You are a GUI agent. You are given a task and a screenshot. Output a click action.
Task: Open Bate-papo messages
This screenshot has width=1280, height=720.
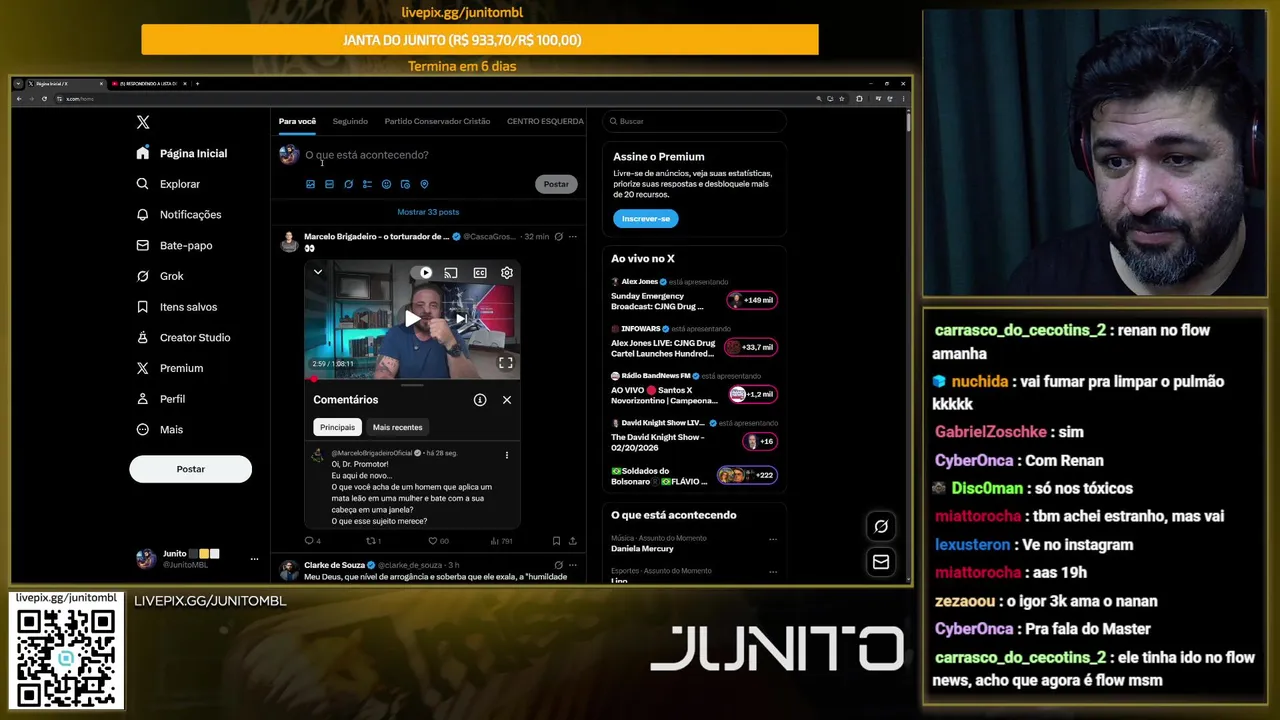pos(174,245)
